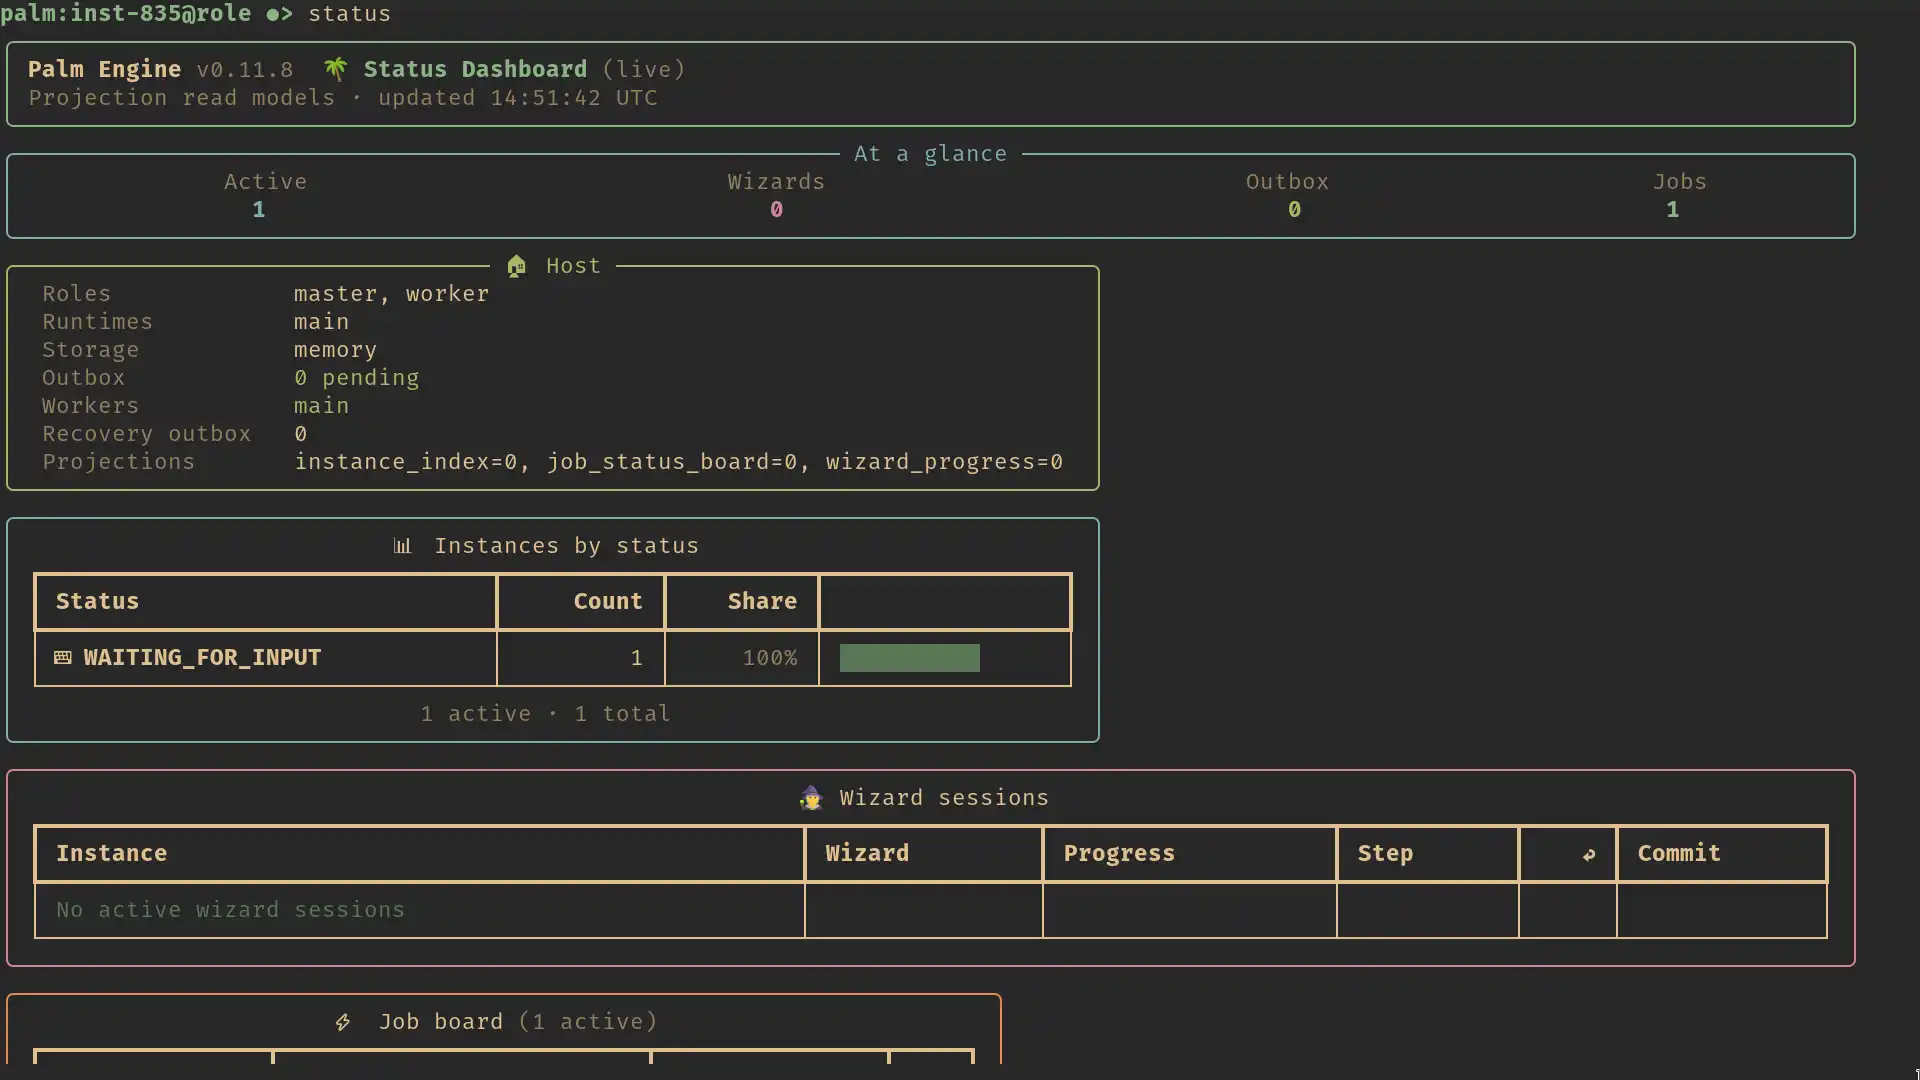Click the 'Jobs' label in At a glance
This screenshot has height=1080, width=1920.
tap(1680, 182)
